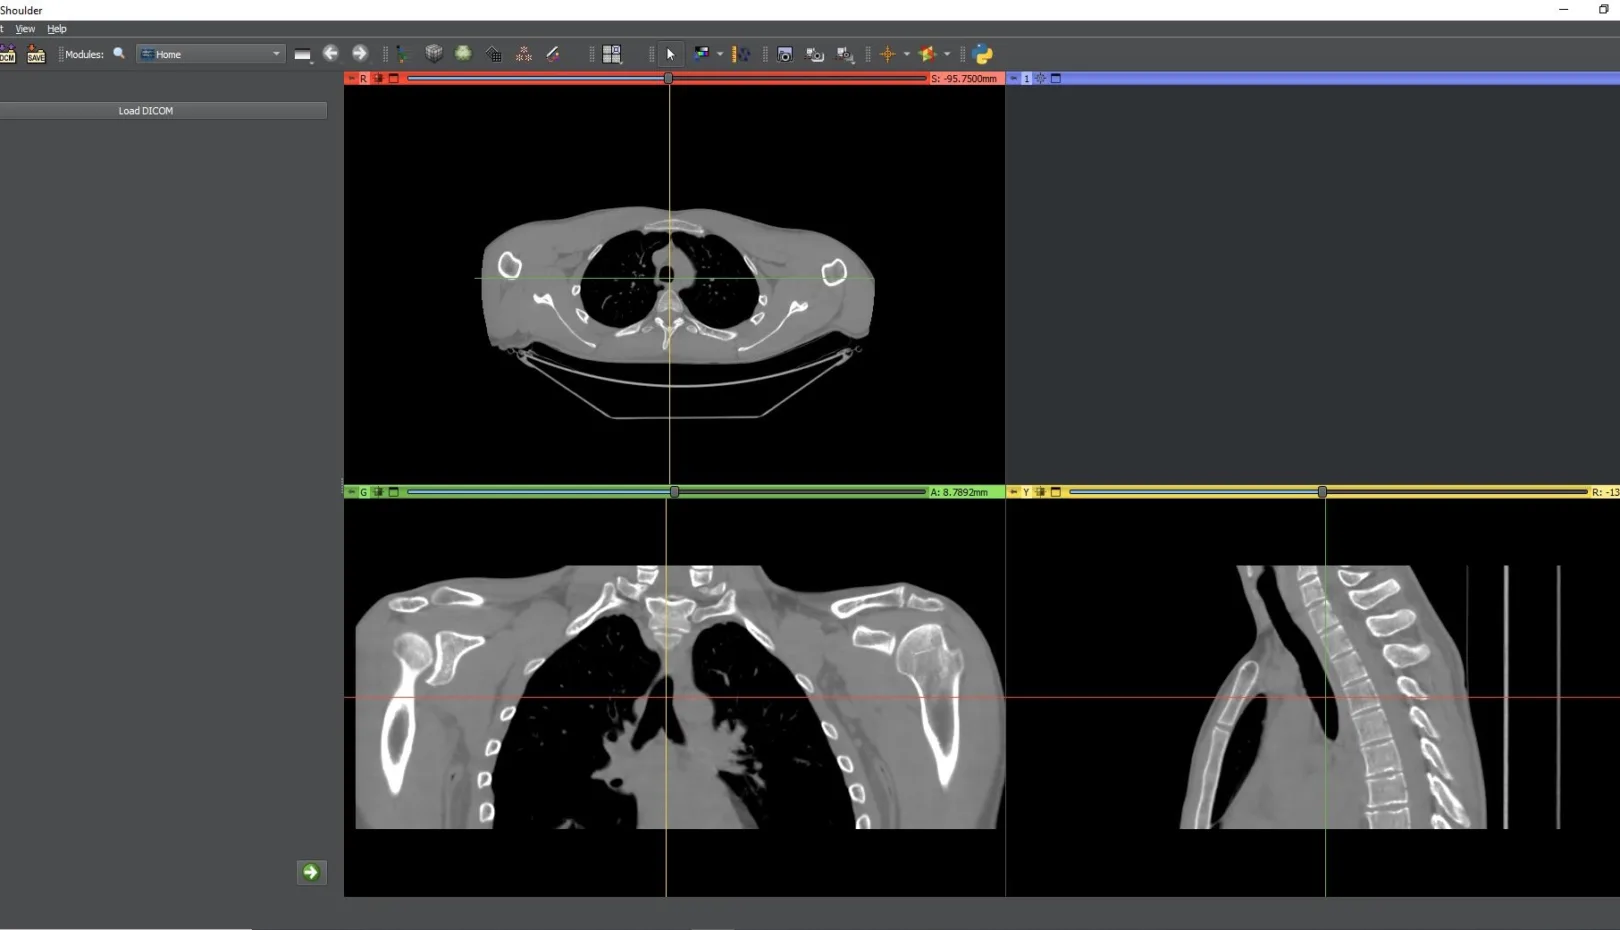Go to the previous module with back arrow

[331, 54]
